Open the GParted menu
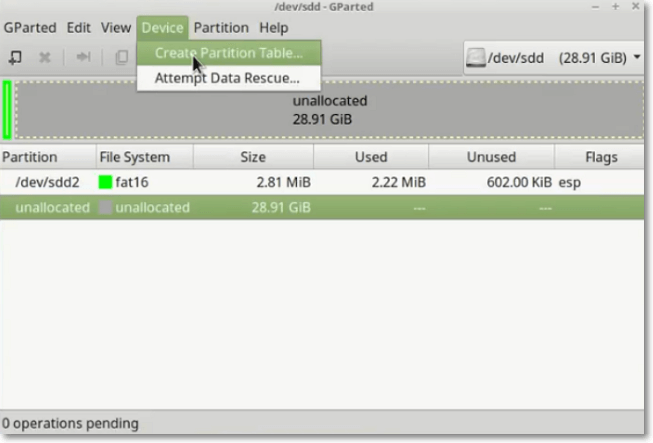Screen dimensions: 653x443 click(x=30, y=28)
